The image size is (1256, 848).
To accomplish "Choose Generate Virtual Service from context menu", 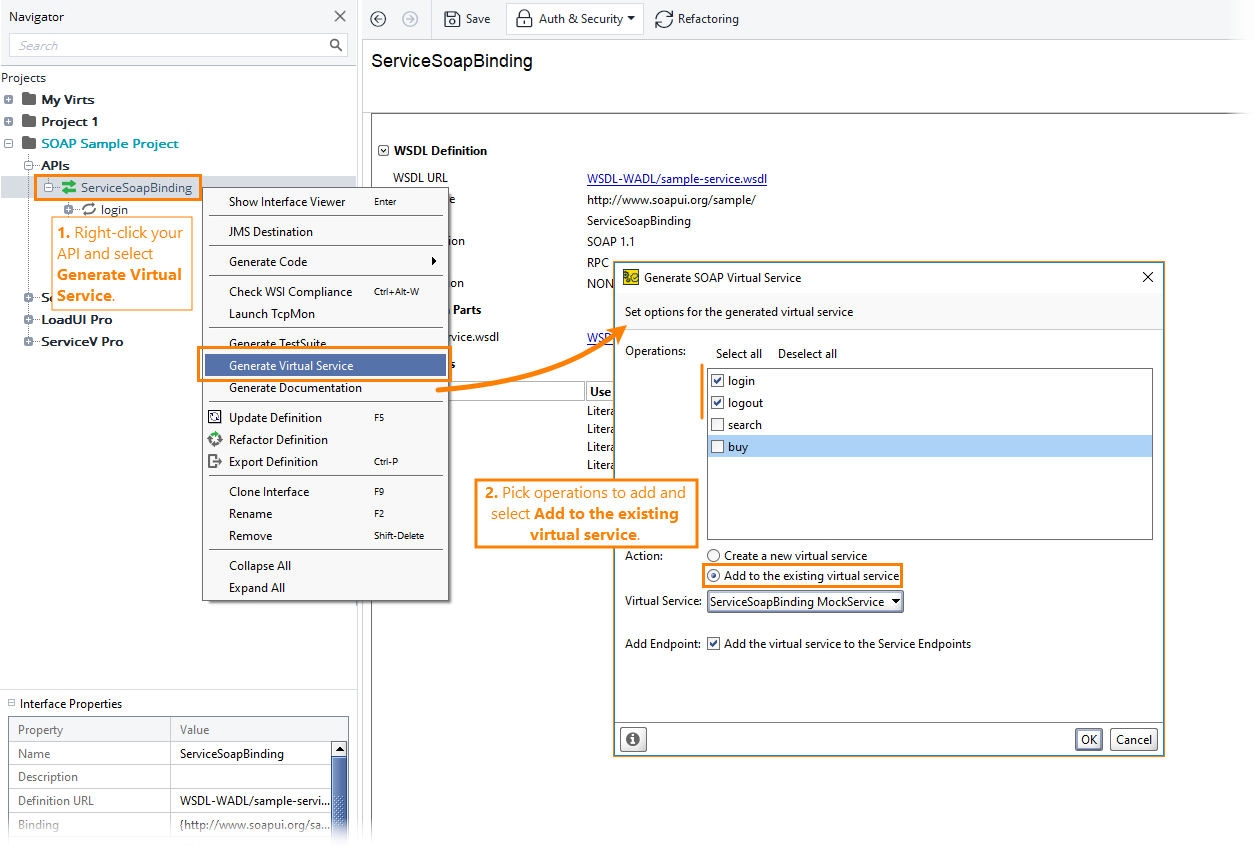I will [325, 365].
